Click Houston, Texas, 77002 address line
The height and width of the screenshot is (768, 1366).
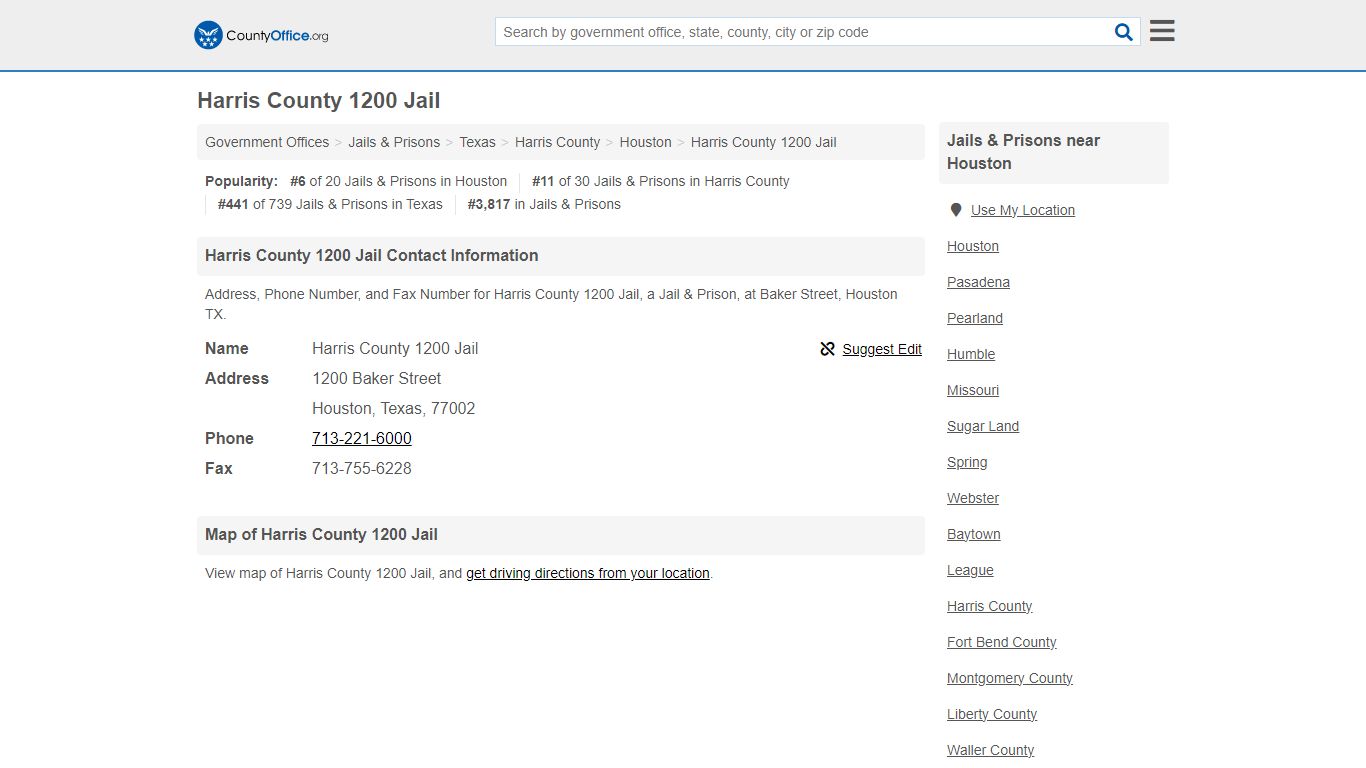(x=394, y=408)
